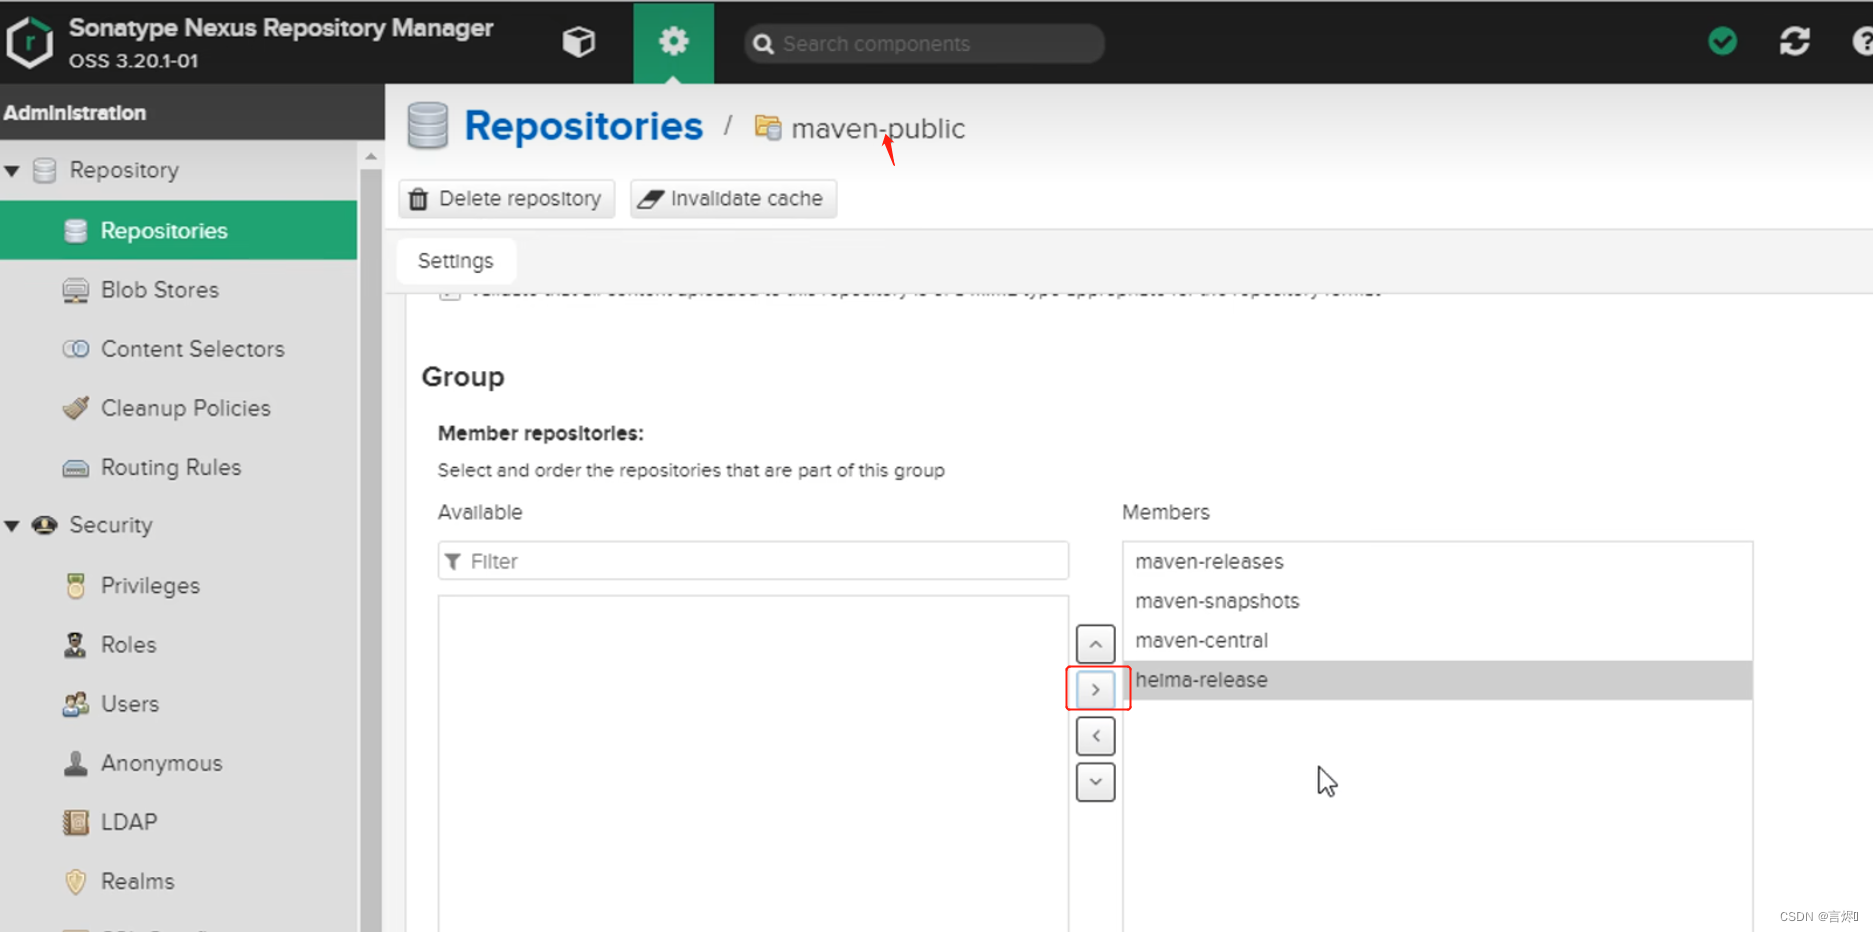The width and height of the screenshot is (1873, 932).
Task: Click the Privileges medal icon
Action: point(75,586)
